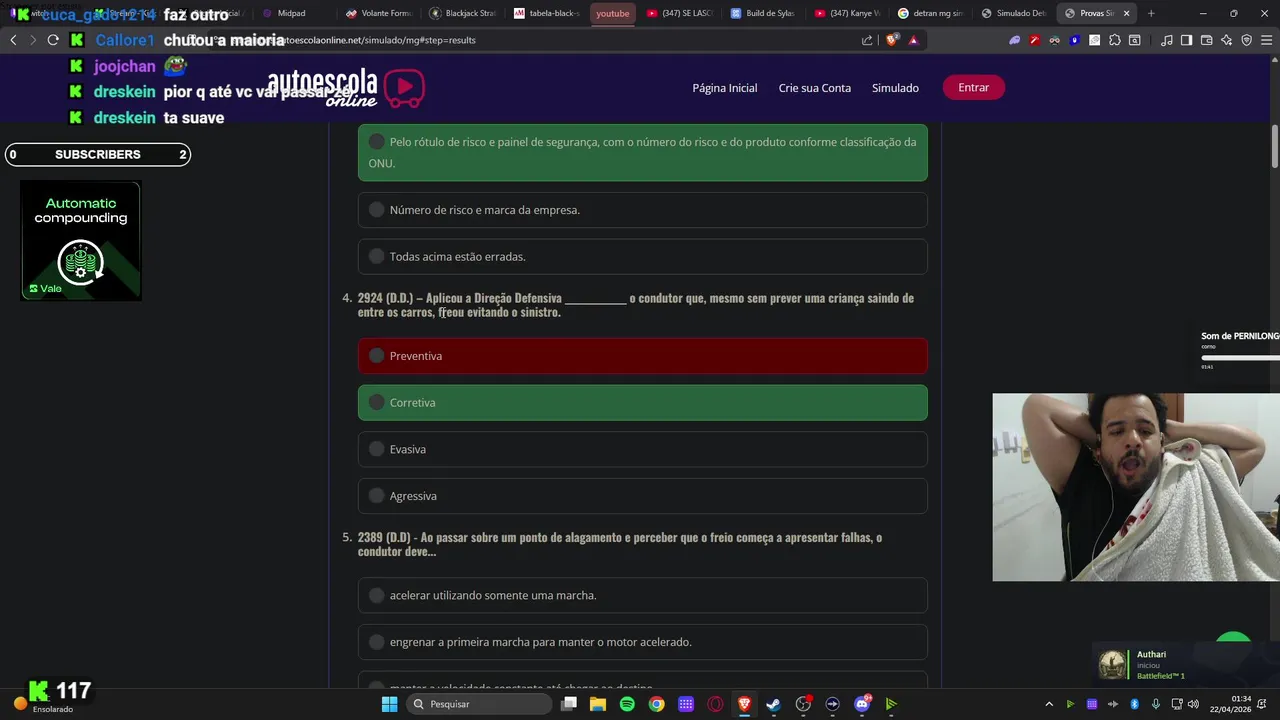The image size is (1280, 720).
Task: Open 'Crie sua Conta' link
Action: tap(815, 88)
